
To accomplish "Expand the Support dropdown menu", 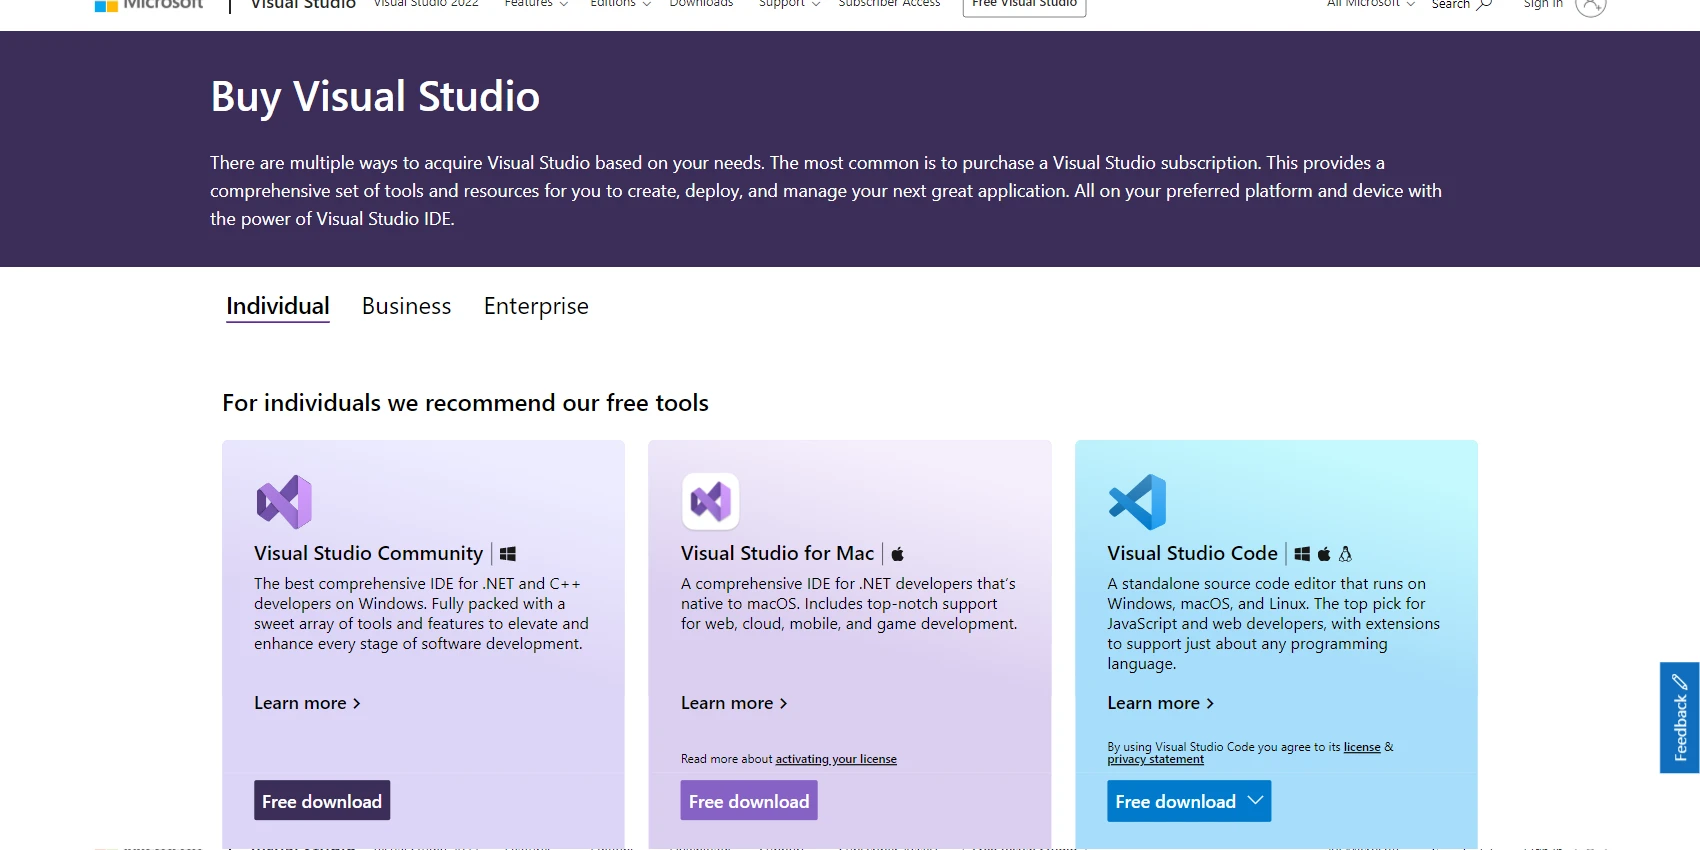I will point(789,4).
